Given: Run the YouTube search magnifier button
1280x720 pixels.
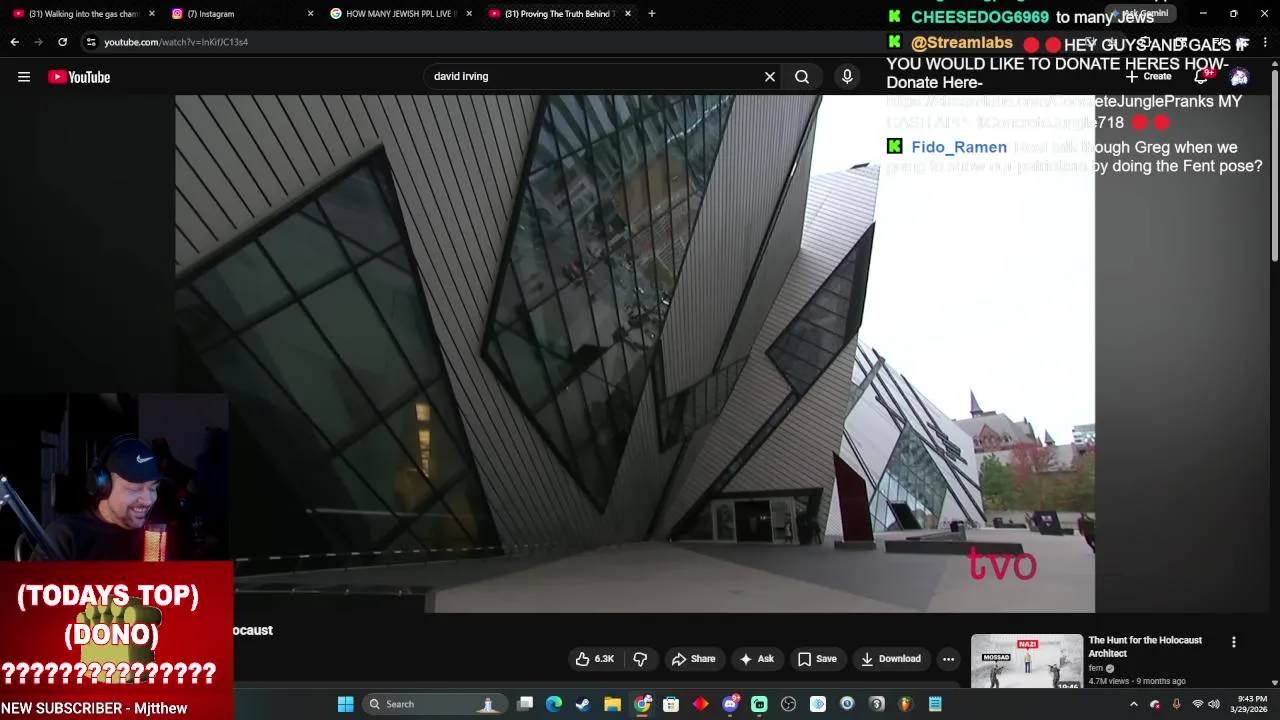Looking at the screenshot, I should tap(802, 76).
